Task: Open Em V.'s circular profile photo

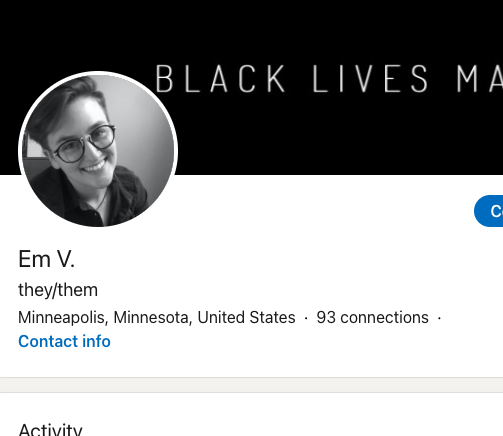Action: 98,151
